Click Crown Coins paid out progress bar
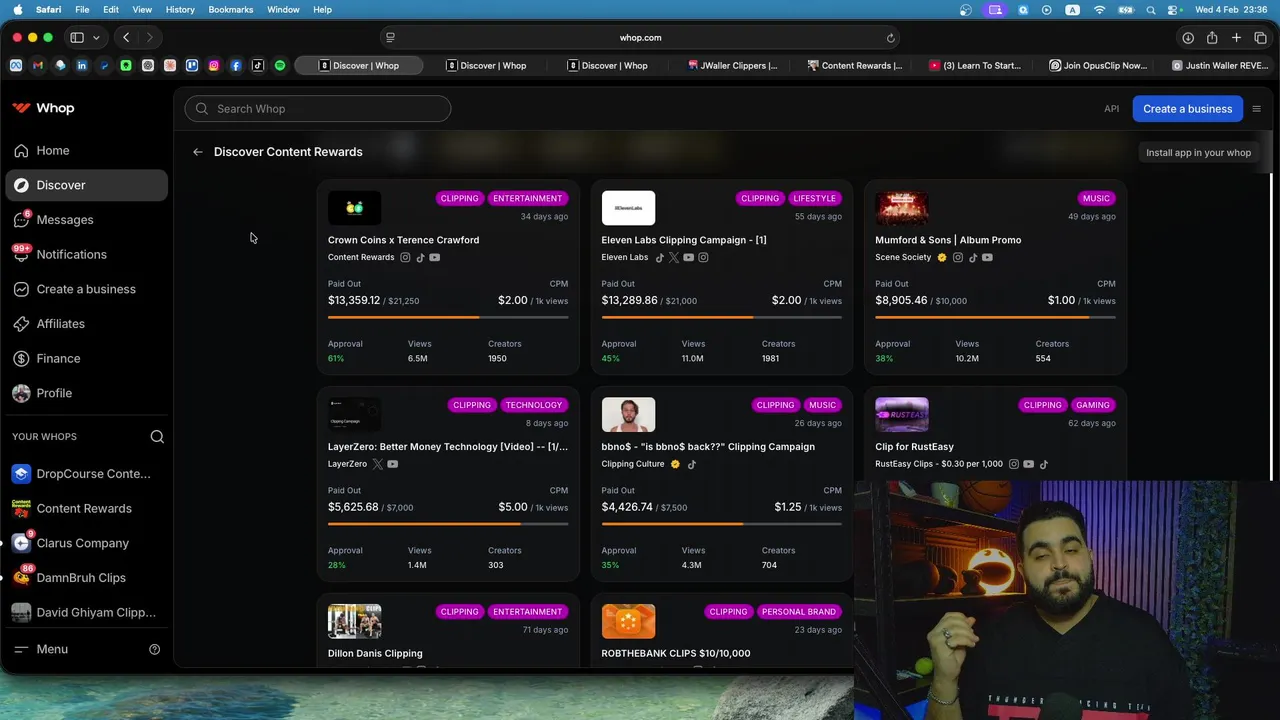The width and height of the screenshot is (1280, 720). 448,317
